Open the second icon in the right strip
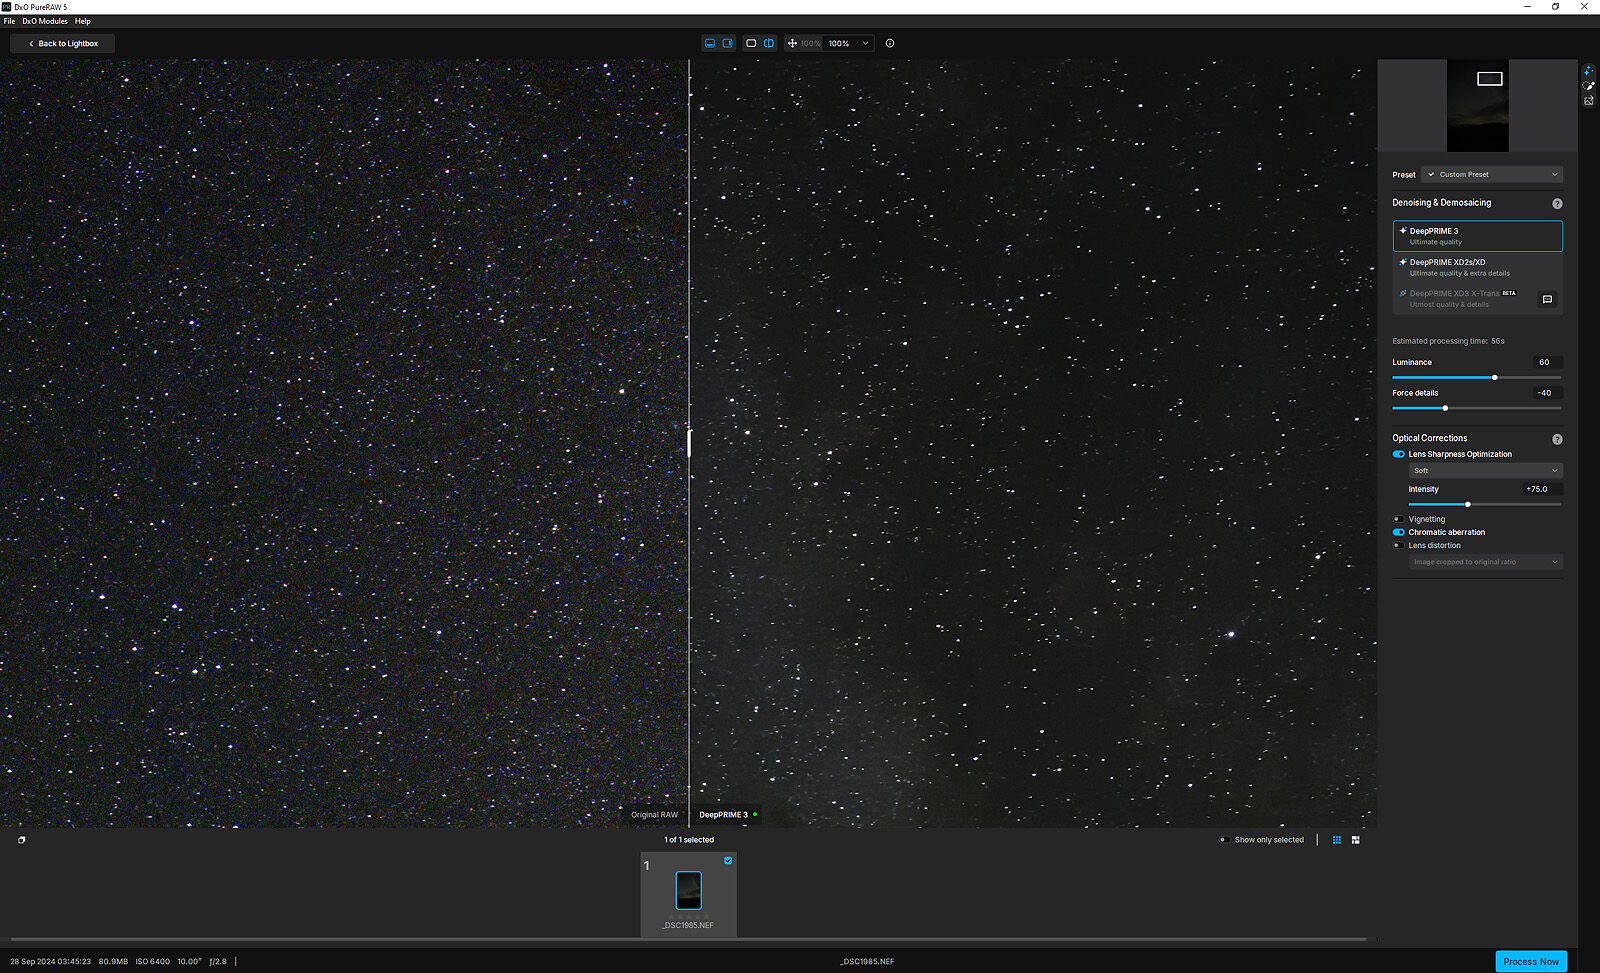The image size is (1600, 973). click(1588, 86)
